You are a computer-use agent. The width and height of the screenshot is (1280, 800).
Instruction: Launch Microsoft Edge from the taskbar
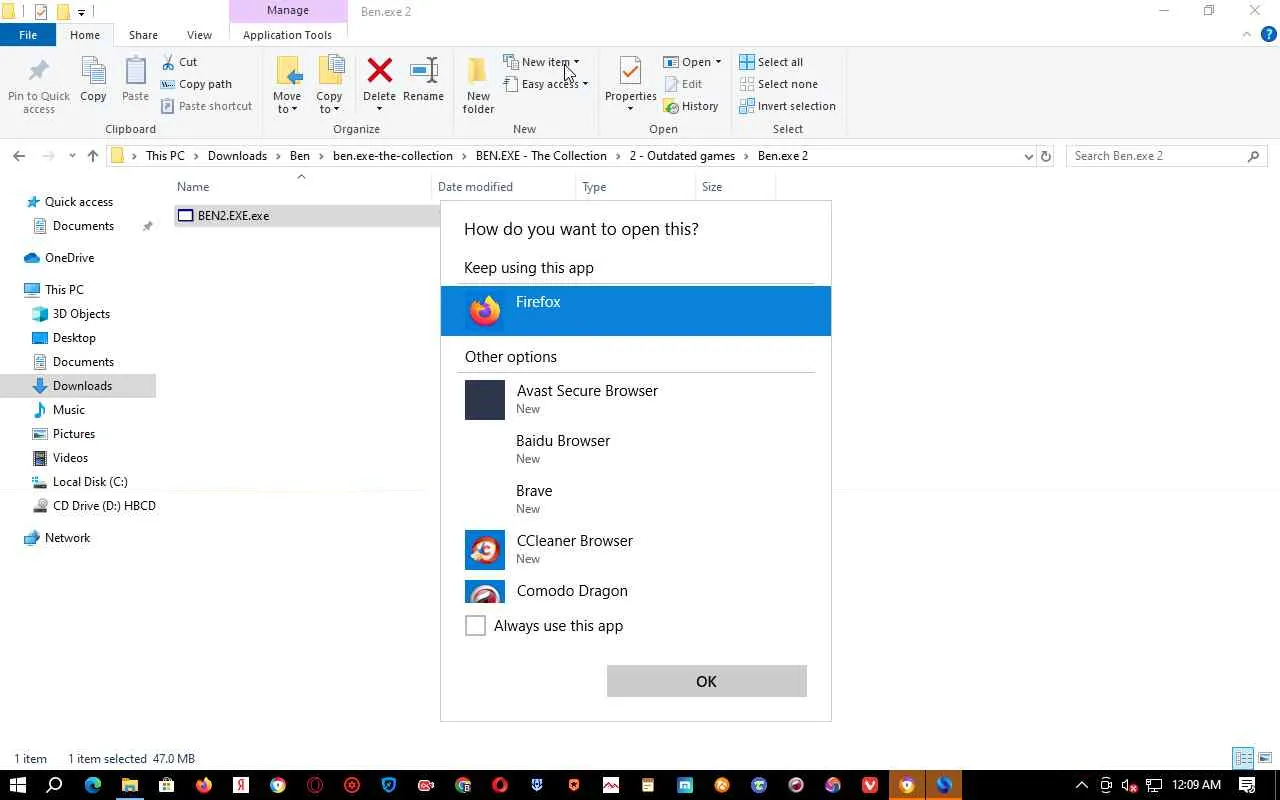pos(92,785)
